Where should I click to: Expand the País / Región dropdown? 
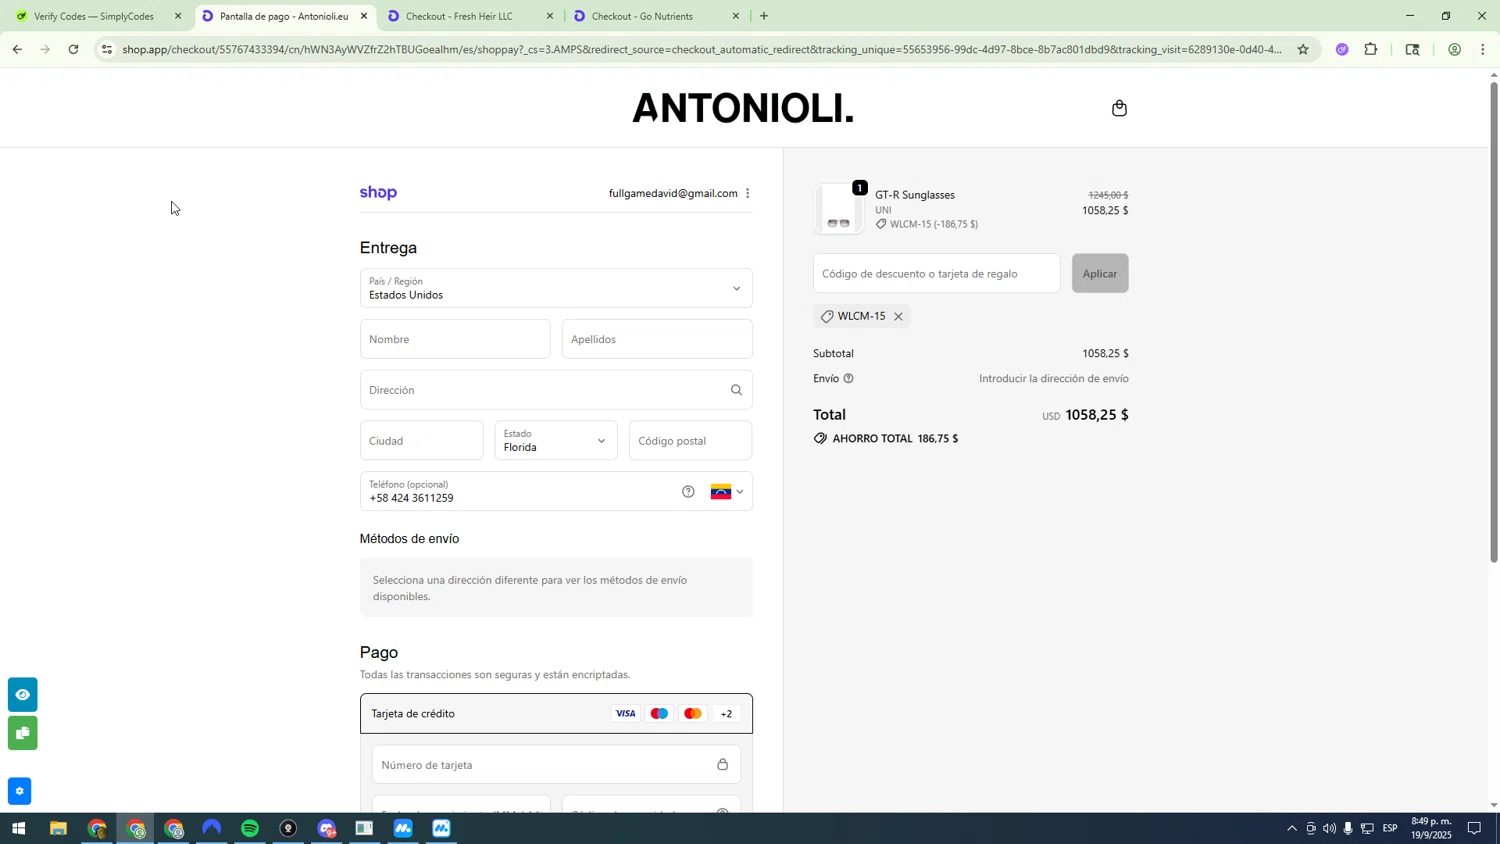556,288
